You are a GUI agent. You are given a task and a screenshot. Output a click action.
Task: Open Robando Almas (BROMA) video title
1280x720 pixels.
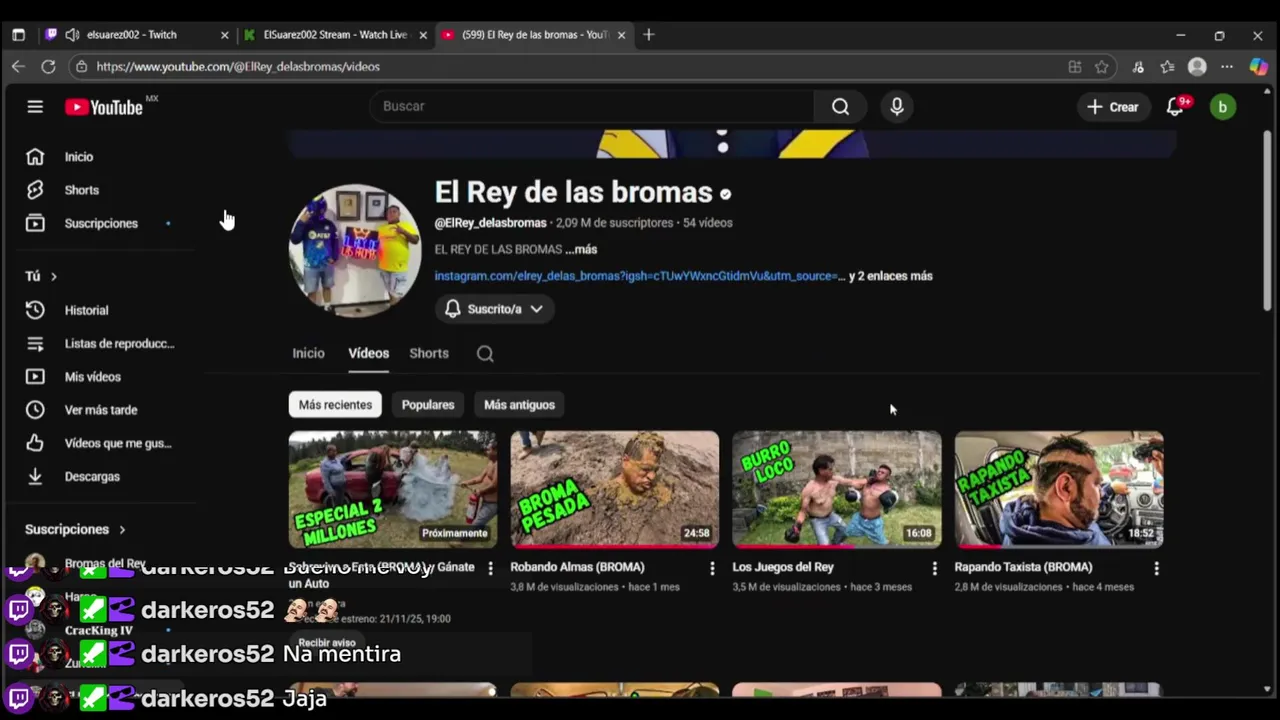pyautogui.click(x=577, y=567)
